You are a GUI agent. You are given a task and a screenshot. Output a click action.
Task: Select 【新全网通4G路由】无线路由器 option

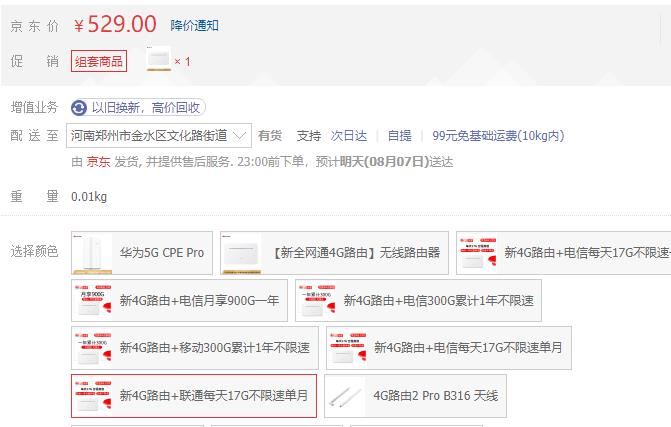pyautogui.click(x=334, y=253)
